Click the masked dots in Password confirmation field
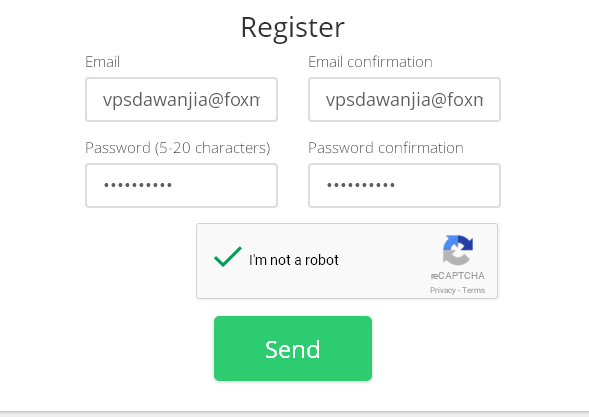 [361, 185]
